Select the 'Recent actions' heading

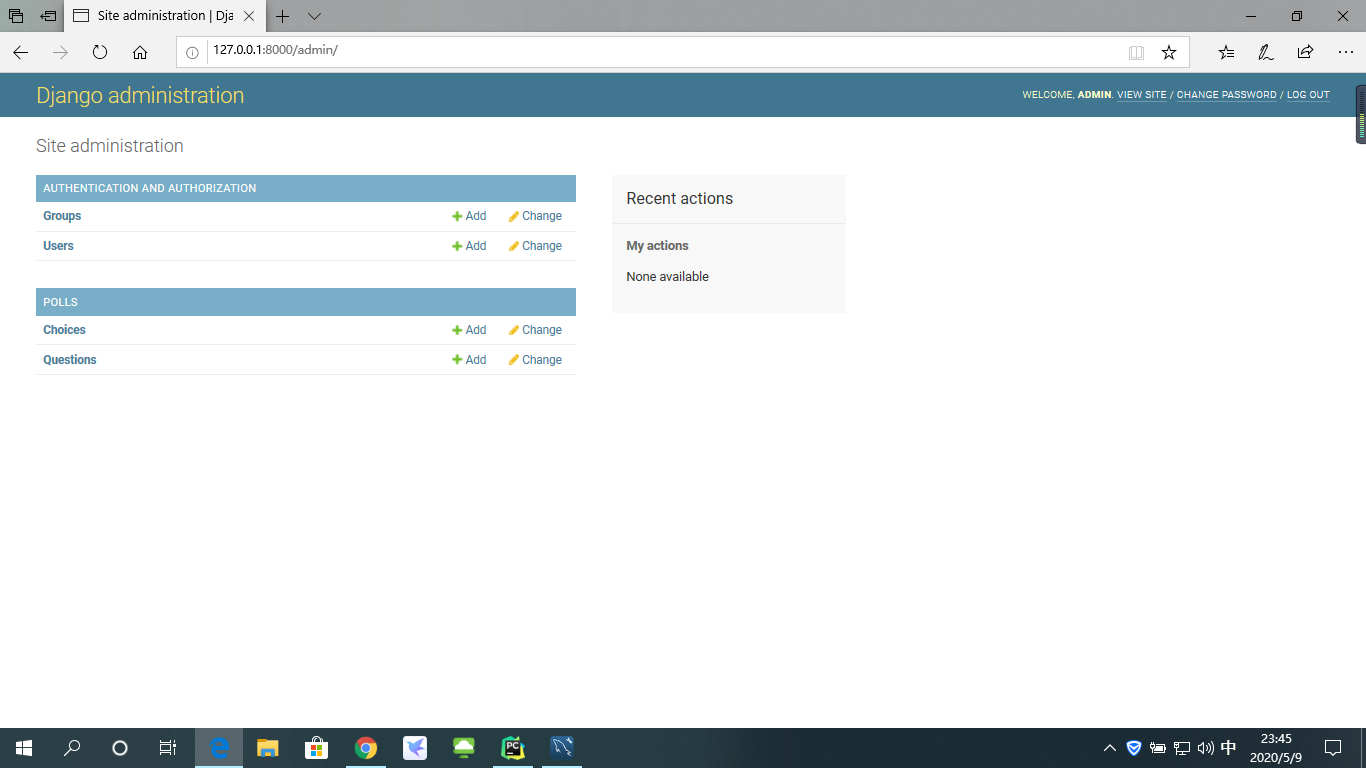[680, 199]
